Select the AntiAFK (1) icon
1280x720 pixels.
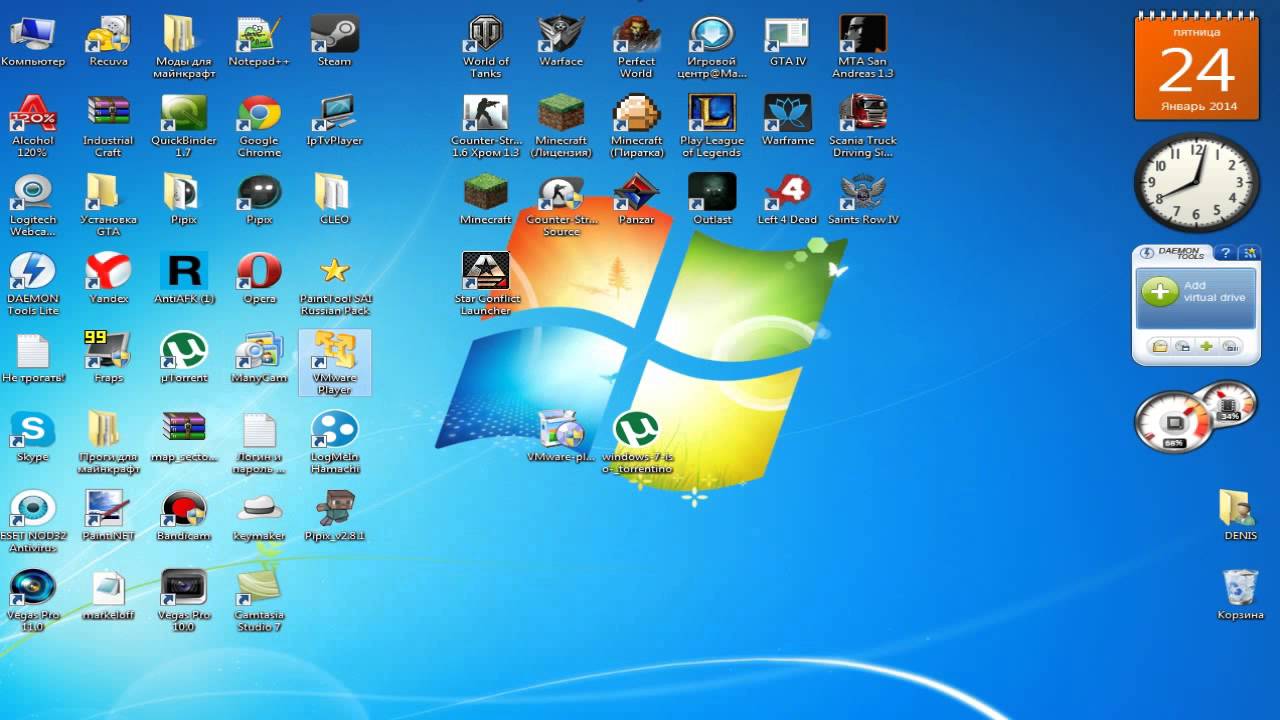click(x=184, y=279)
